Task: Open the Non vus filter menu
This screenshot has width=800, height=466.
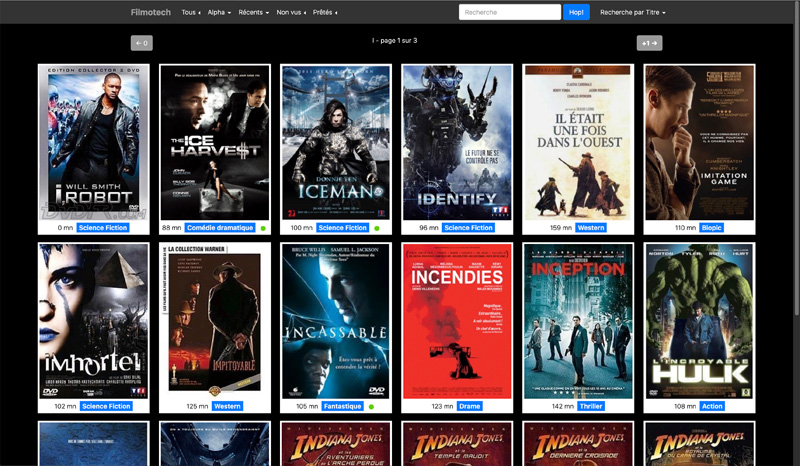Action: [x=291, y=12]
